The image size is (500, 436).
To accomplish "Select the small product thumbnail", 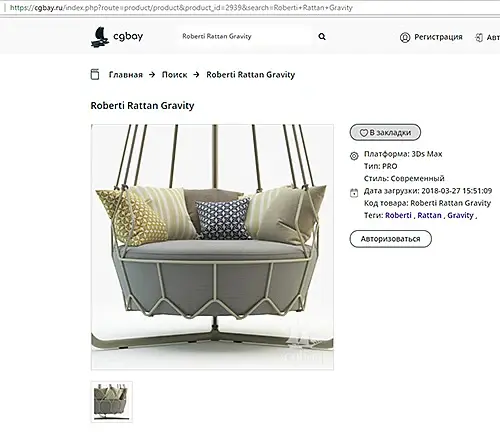I will click(112, 402).
